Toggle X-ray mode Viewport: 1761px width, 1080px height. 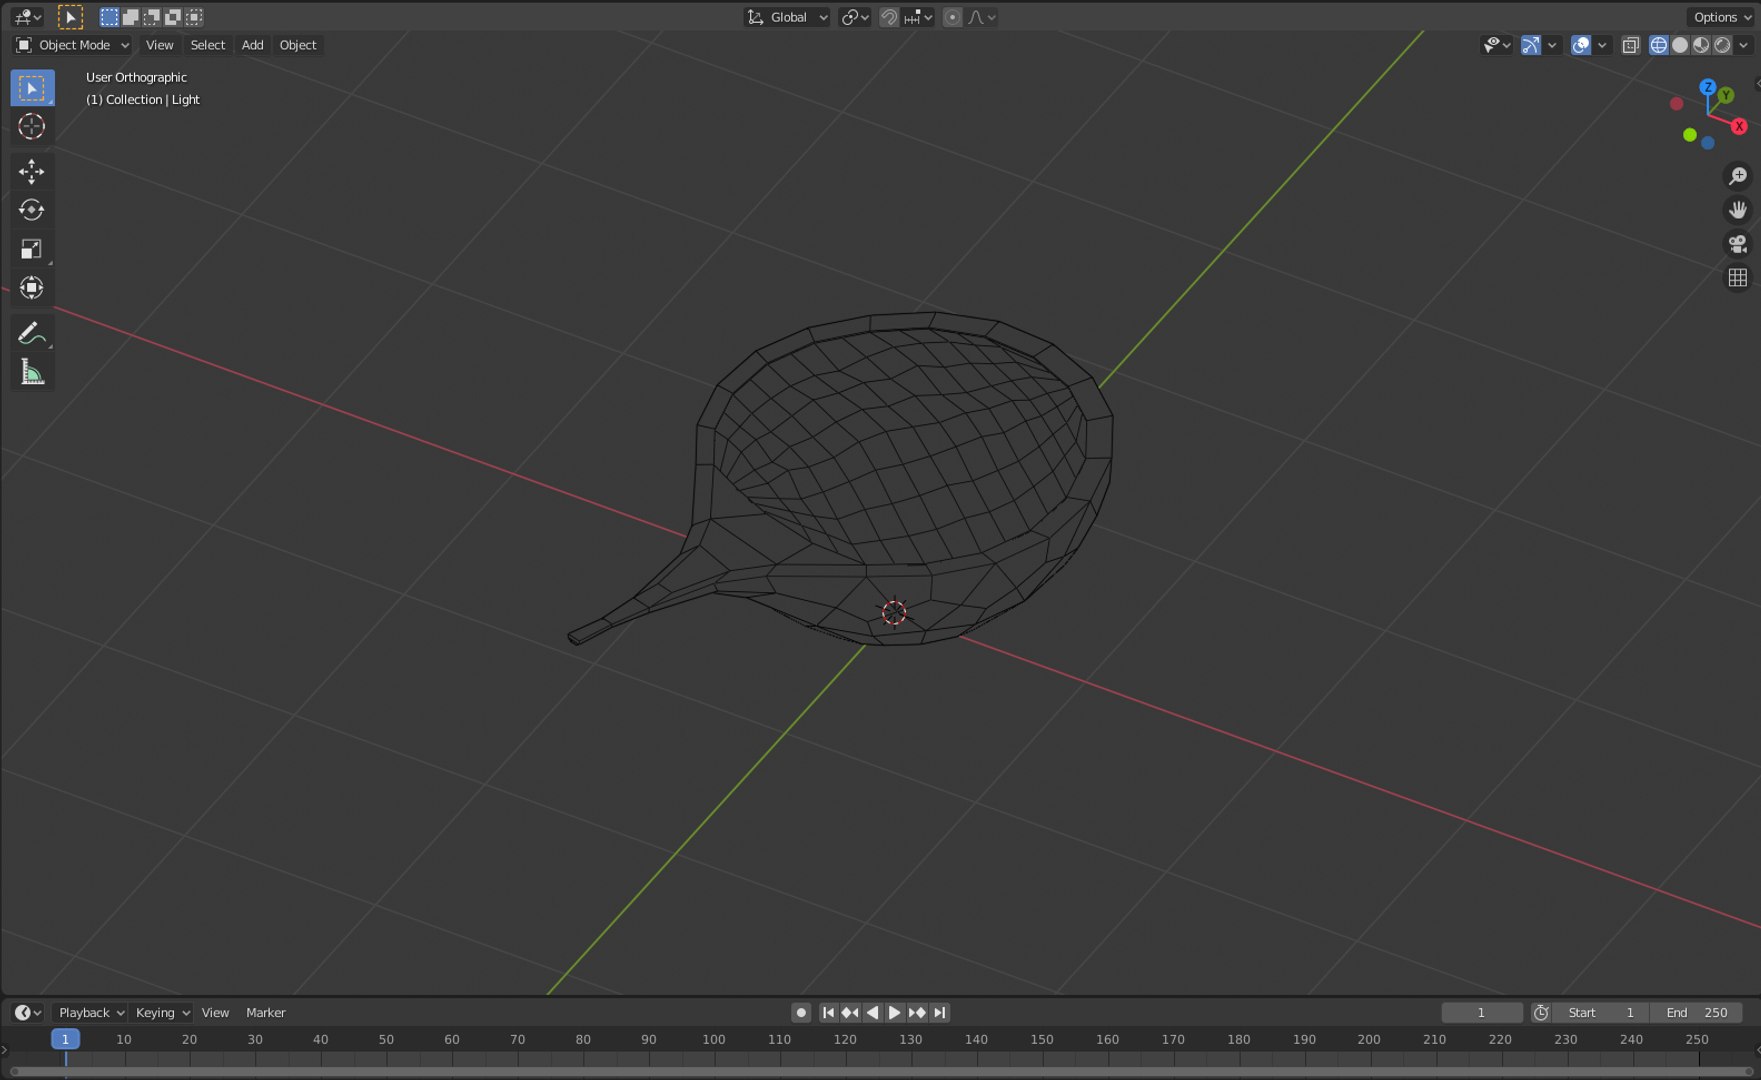click(x=1631, y=45)
